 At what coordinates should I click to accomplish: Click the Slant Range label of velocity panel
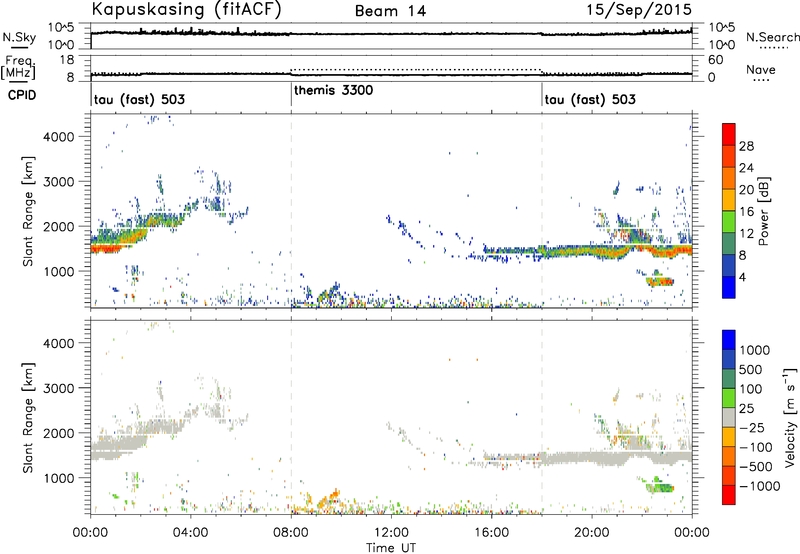28,417
